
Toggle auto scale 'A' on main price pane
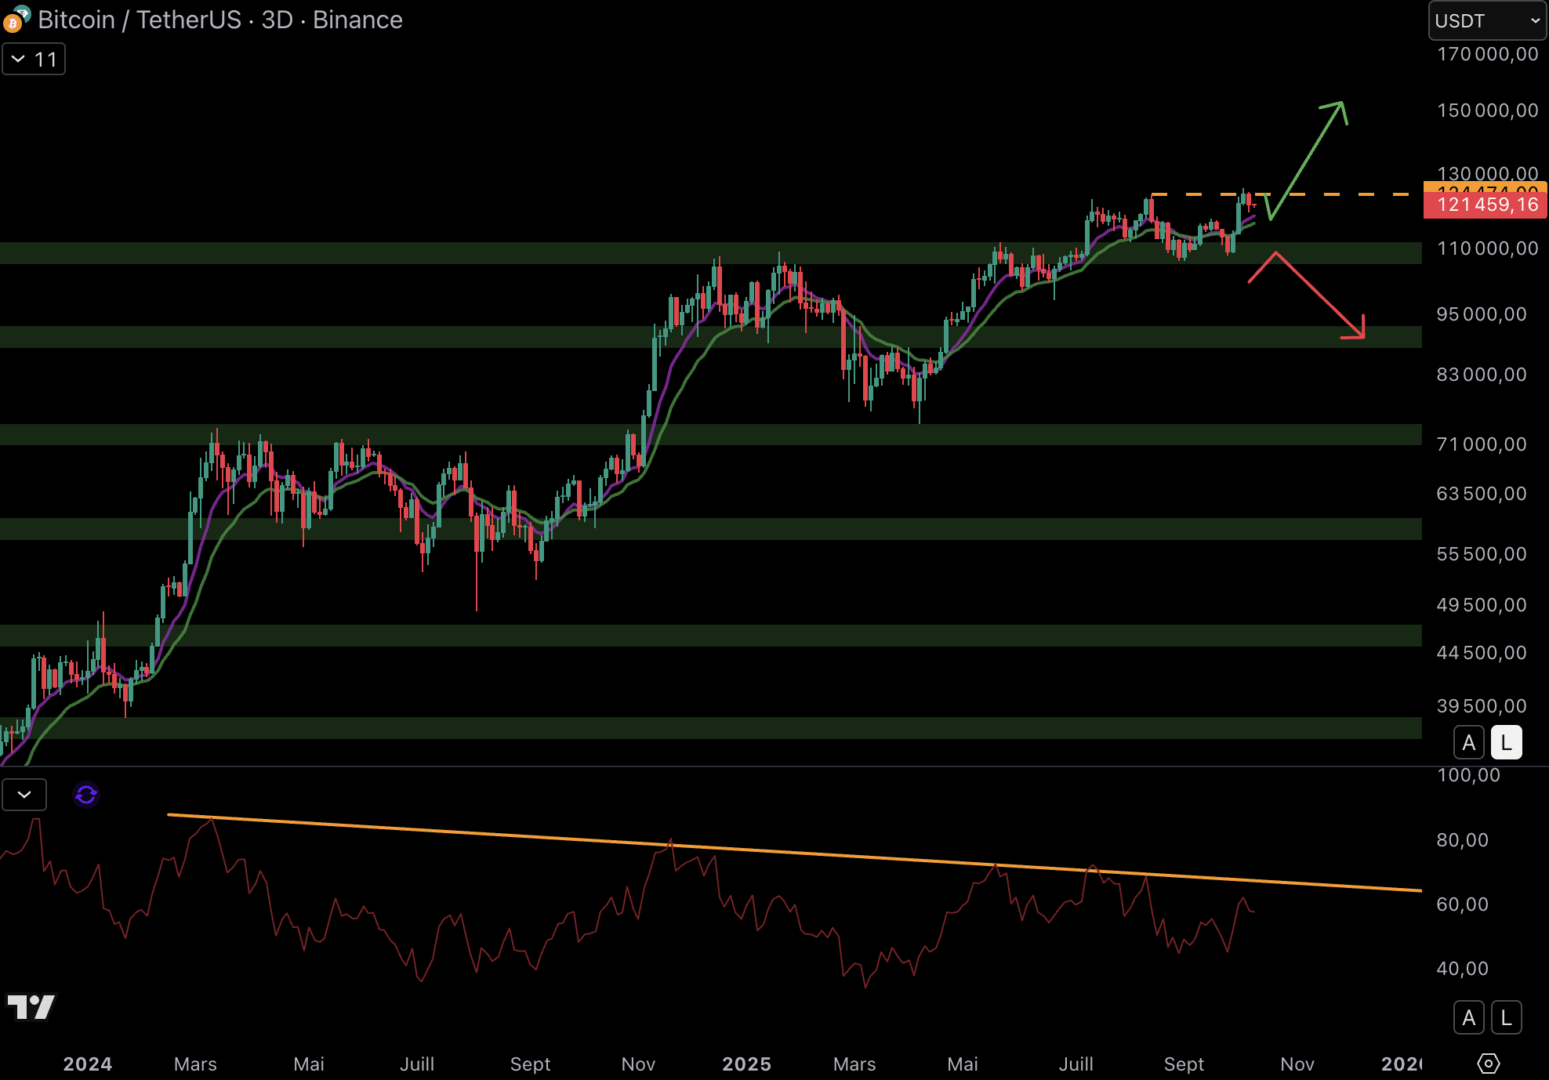[x=1468, y=743]
